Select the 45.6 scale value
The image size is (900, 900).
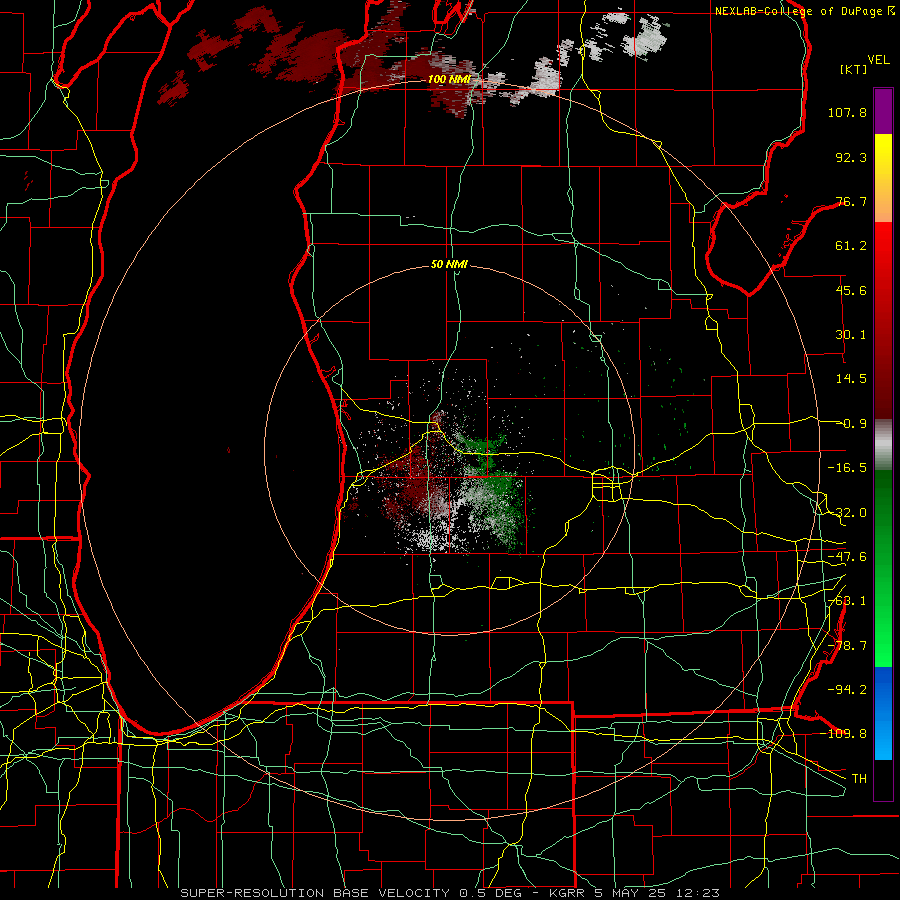click(x=851, y=290)
